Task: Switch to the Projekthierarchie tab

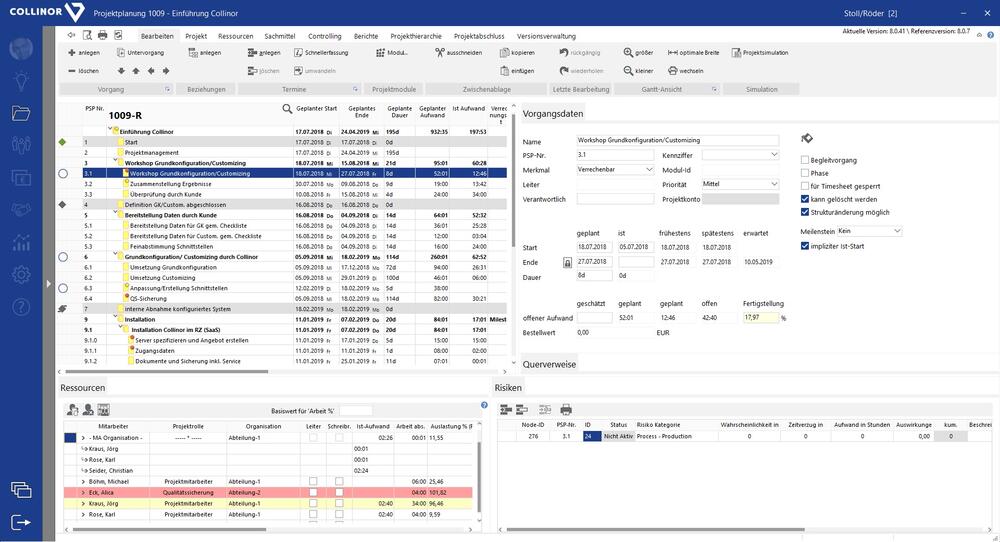Action: 416,35
